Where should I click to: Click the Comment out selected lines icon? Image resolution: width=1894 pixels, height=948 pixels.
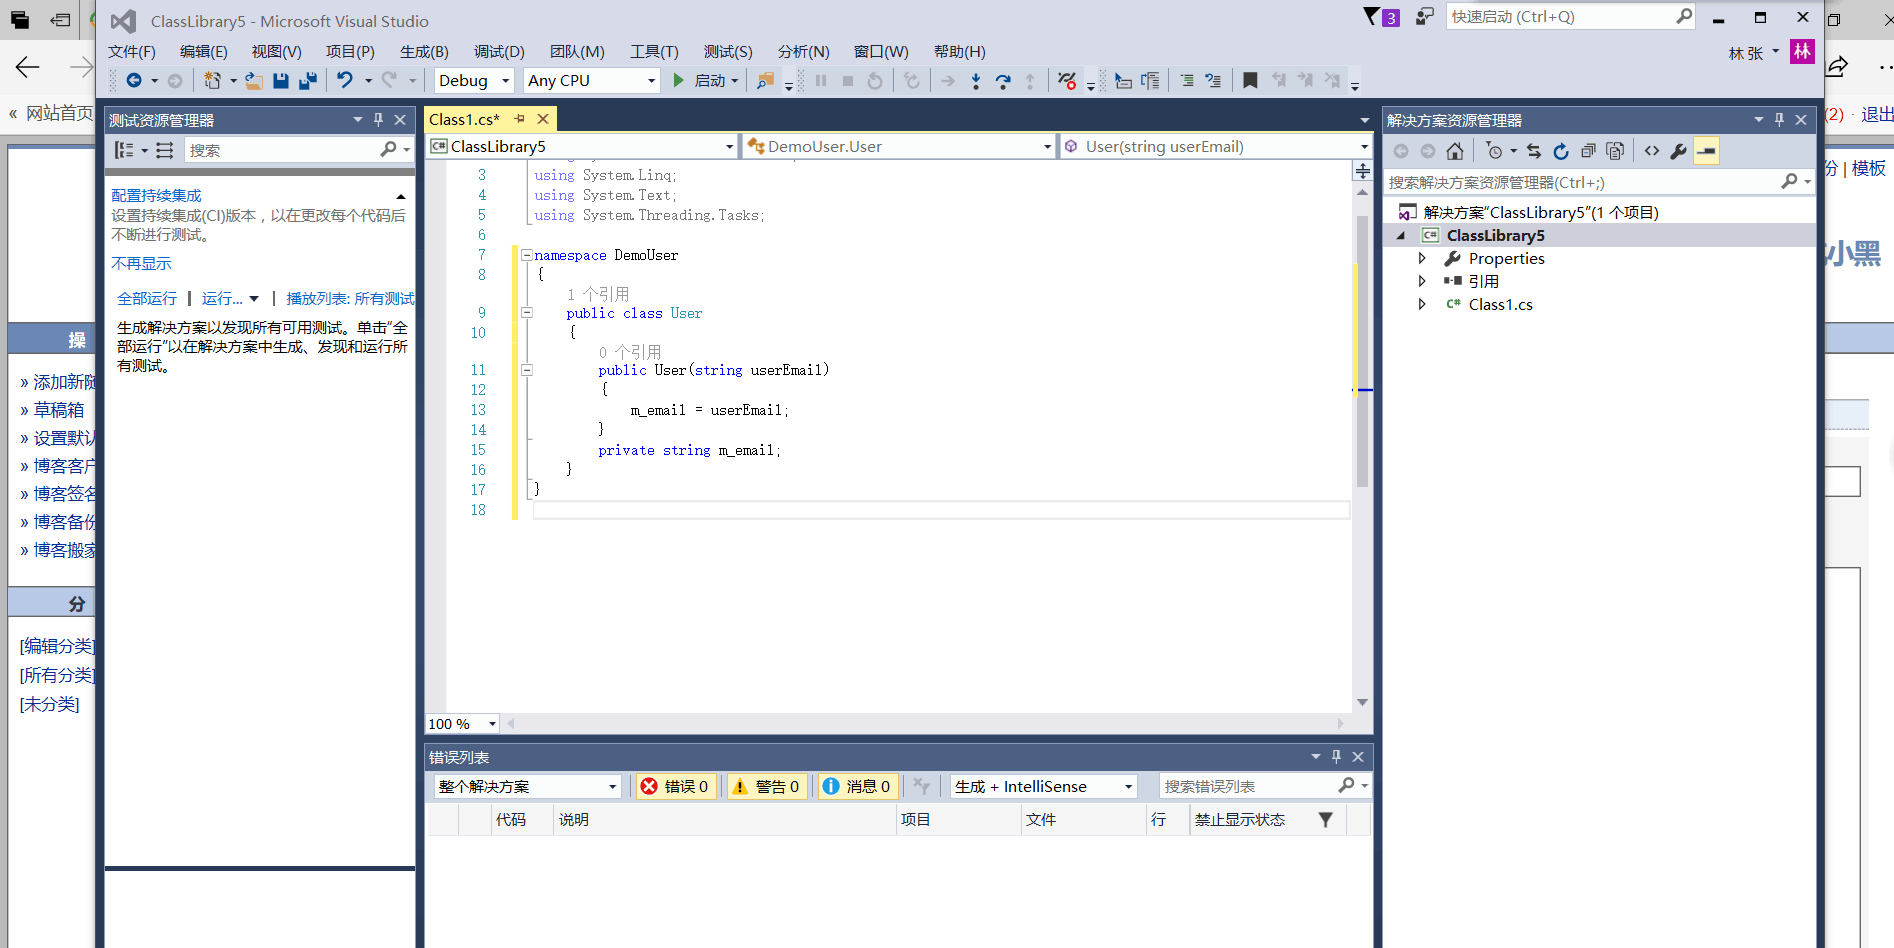point(1187,81)
